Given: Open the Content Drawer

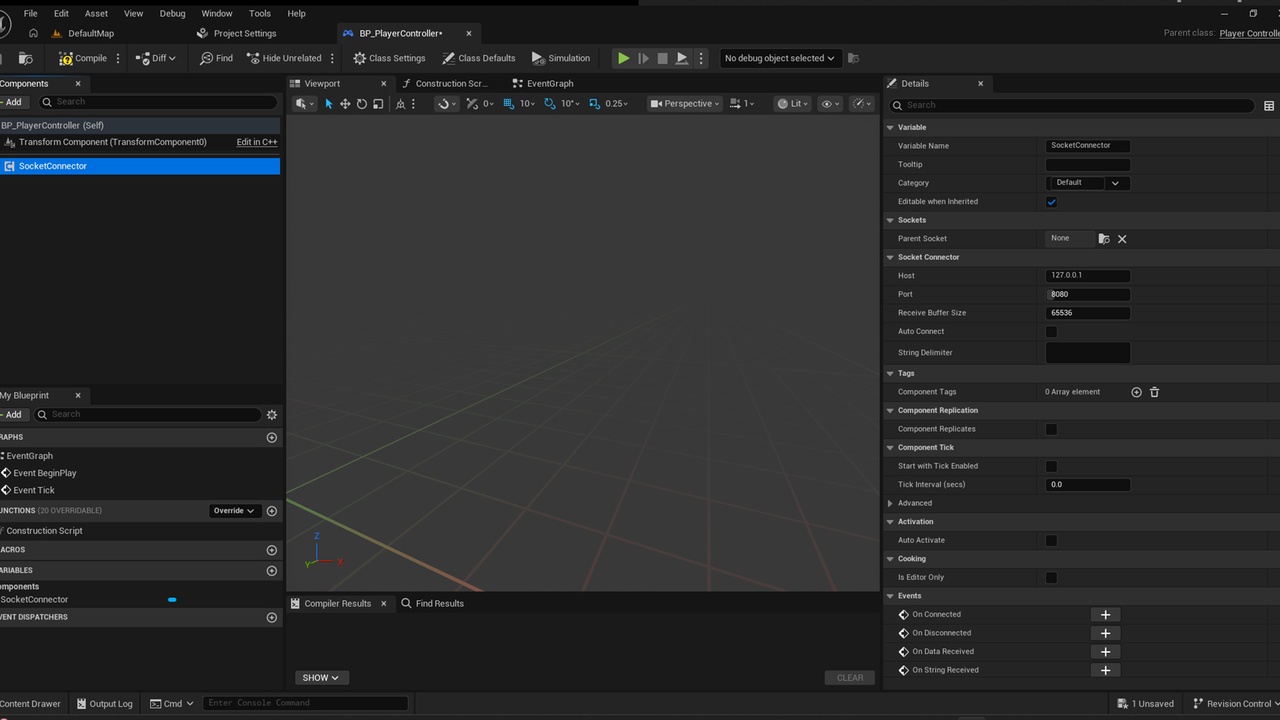Looking at the screenshot, I should point(30,704).
